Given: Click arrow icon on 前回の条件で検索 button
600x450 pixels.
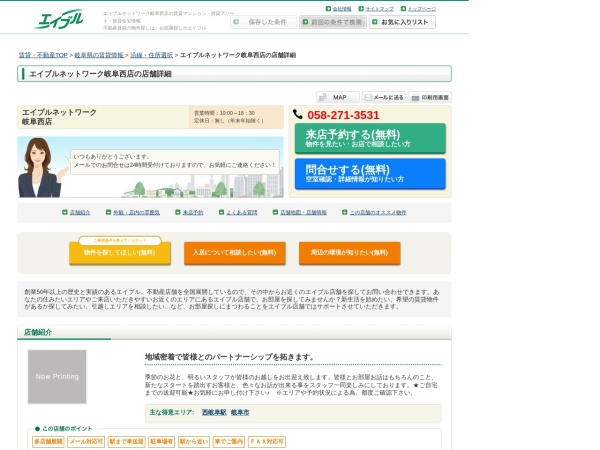Looking at the screenshot, I should pyautogui.click(x=305, y=22).
